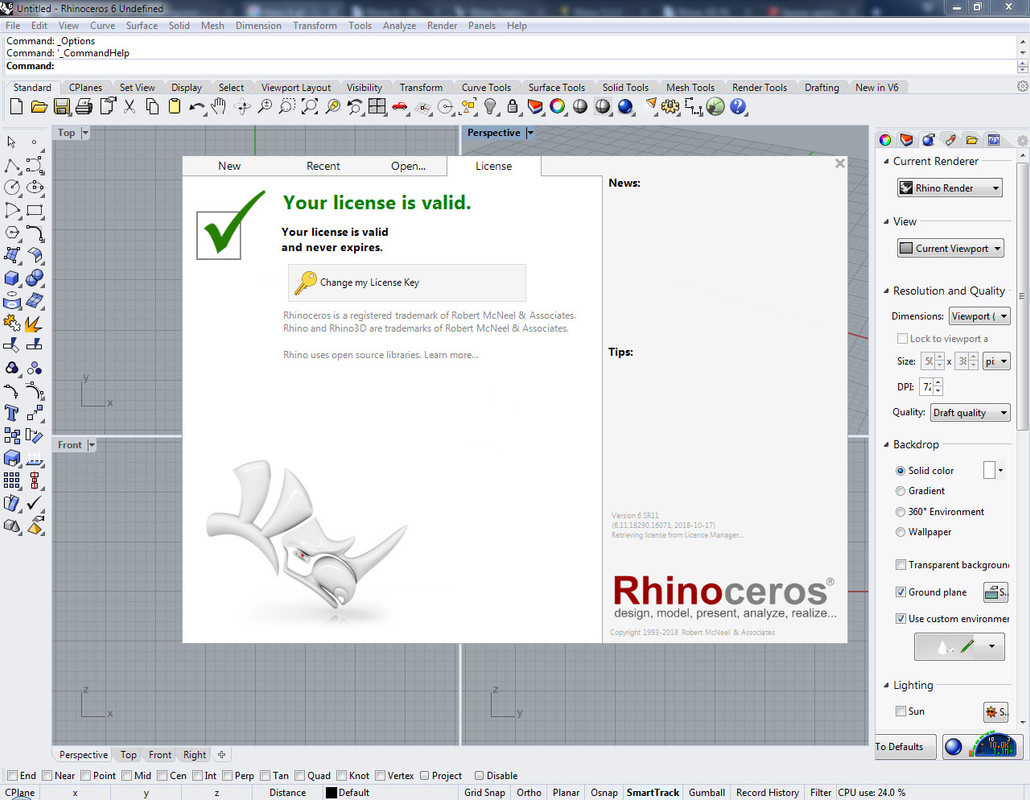Open the Top viewport title dropdown arrow
The height and width of the screenshot is (800, 1030).
pyautogui.click(x=85, y=133)
